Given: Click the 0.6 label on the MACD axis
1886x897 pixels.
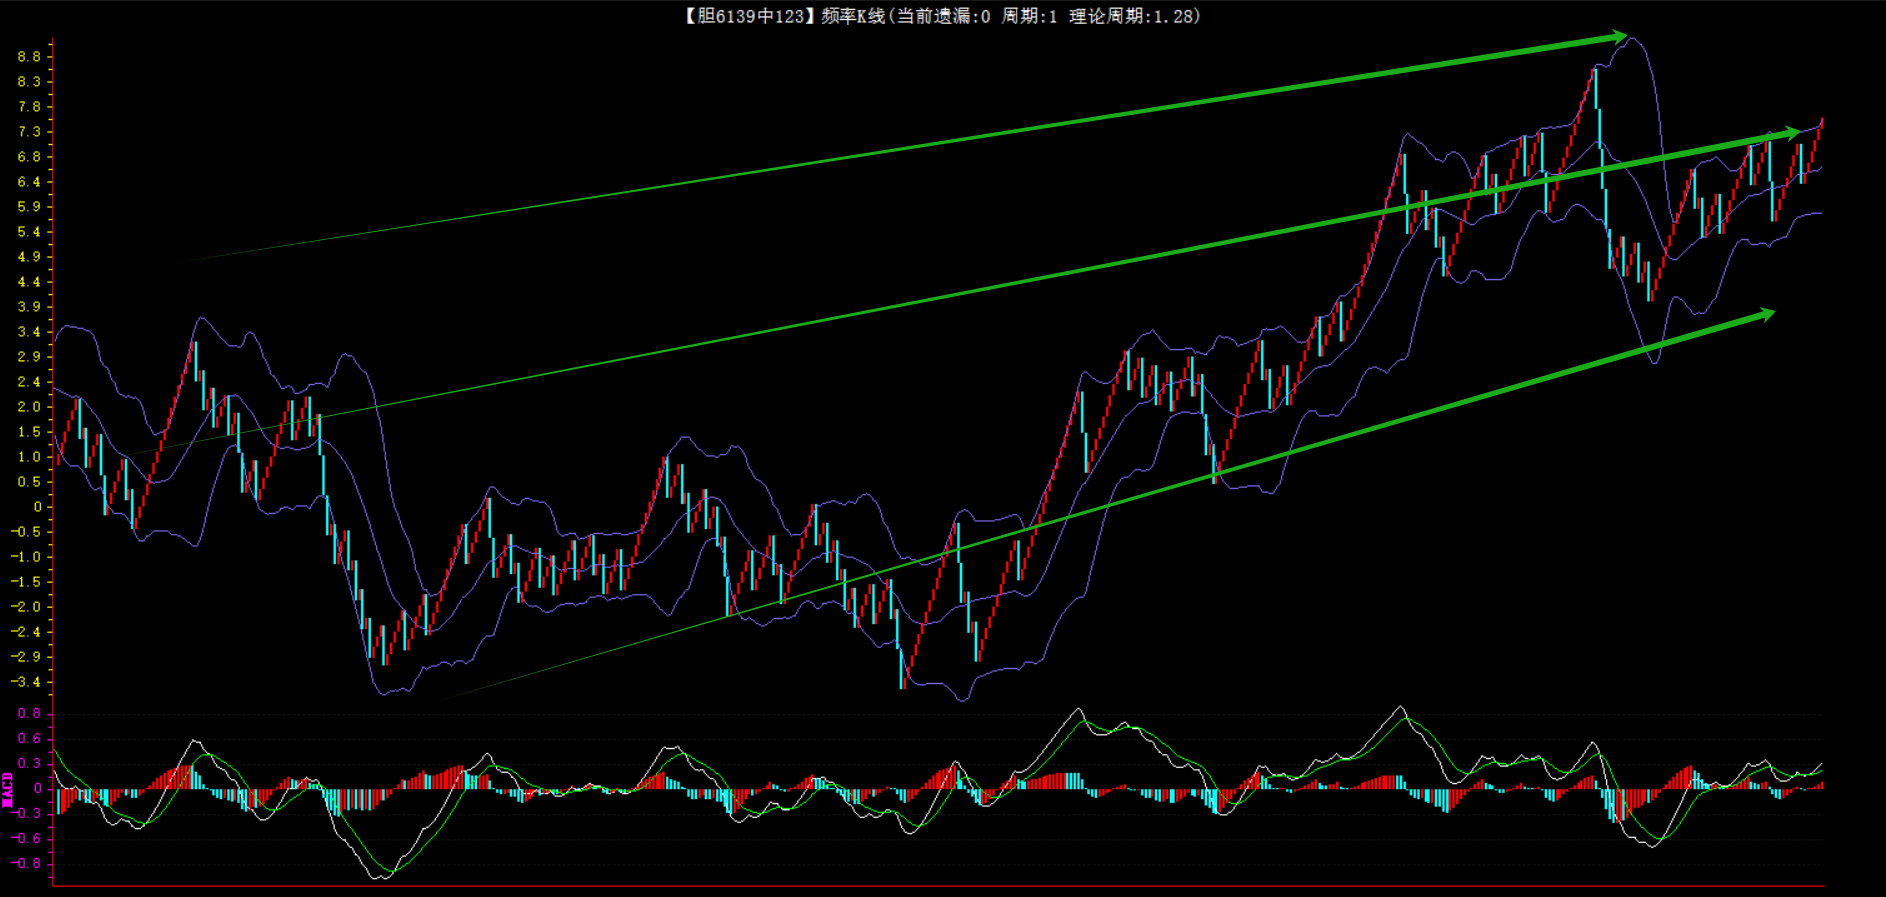Looking at the screenshot, I should tap(29, 738).
